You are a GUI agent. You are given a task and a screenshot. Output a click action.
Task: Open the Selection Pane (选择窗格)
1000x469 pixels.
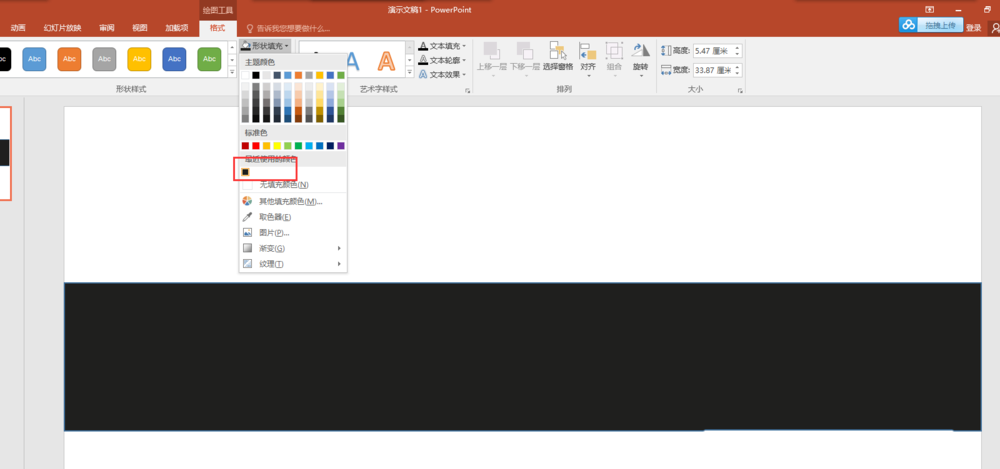(558, 56)
